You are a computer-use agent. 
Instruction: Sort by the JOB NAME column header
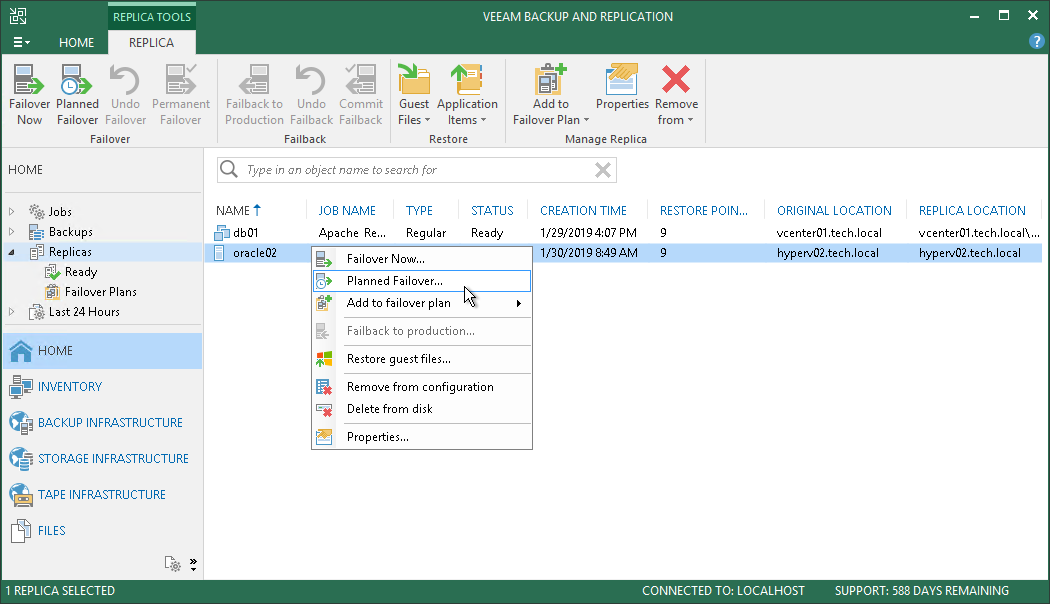pyautogui.click(x=347, y=210)
